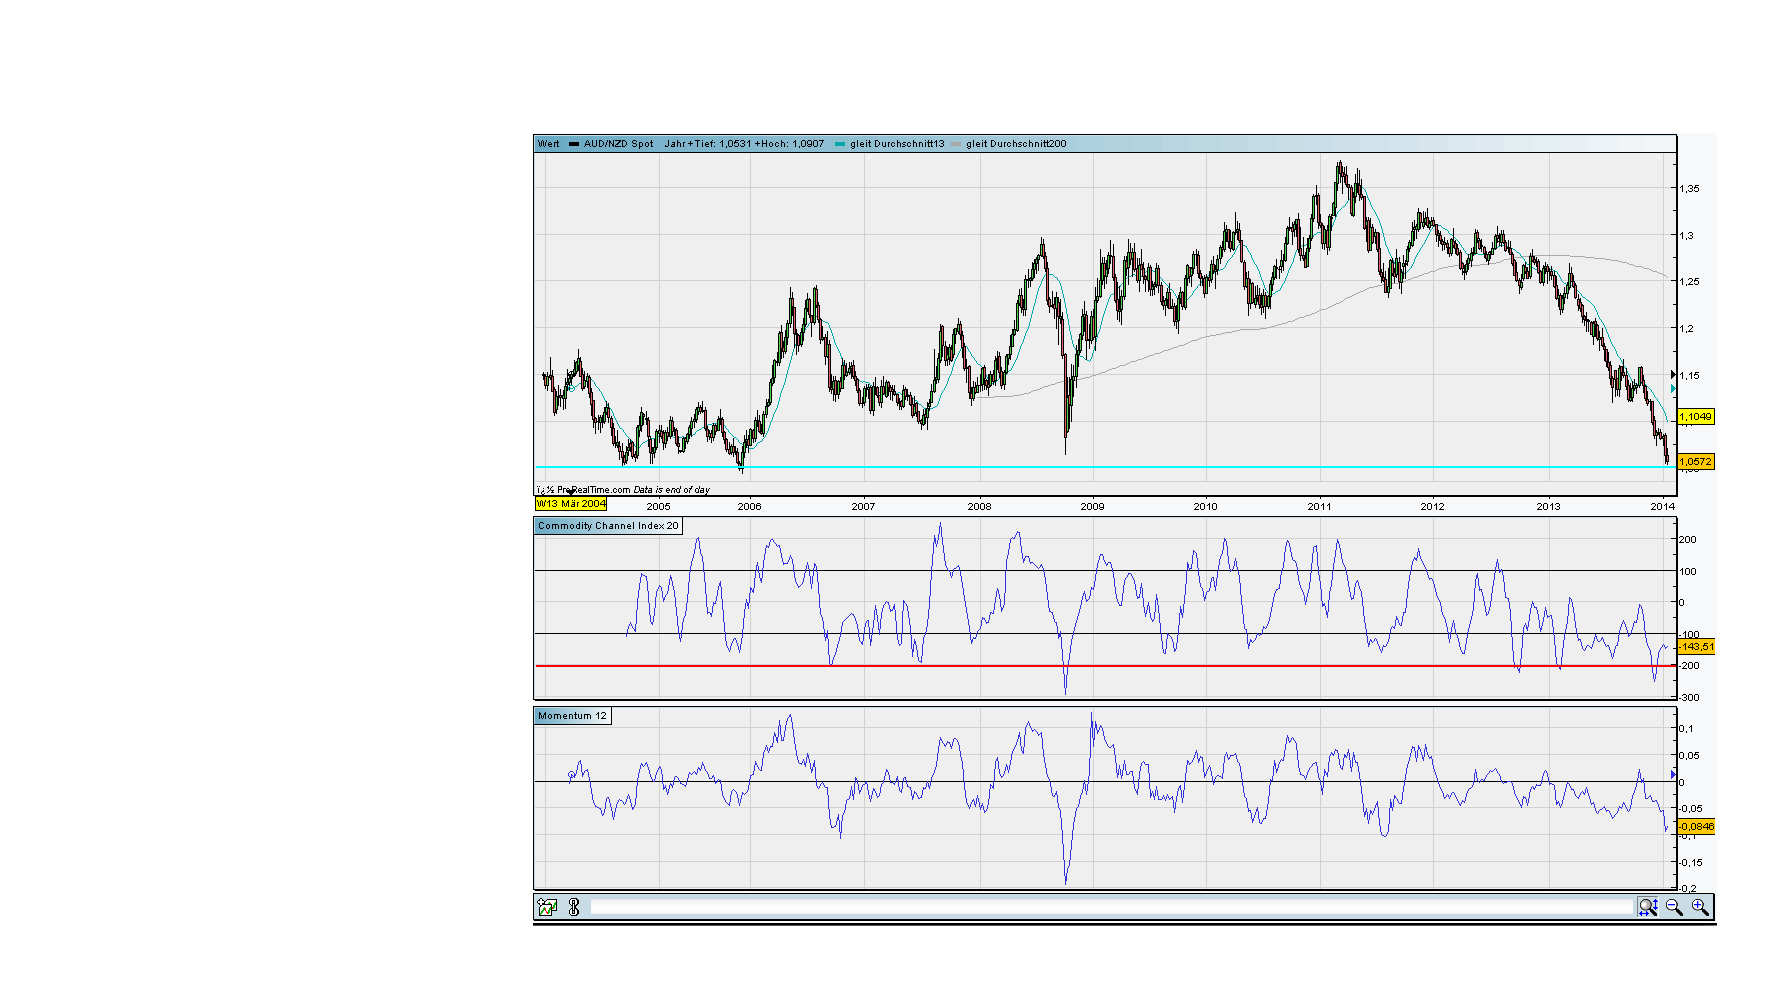Open the chart settings icon in bottom toolbar
The height and width of the screenshot is (1004, 1776).
pyautogui.click(x=547, y=907)
